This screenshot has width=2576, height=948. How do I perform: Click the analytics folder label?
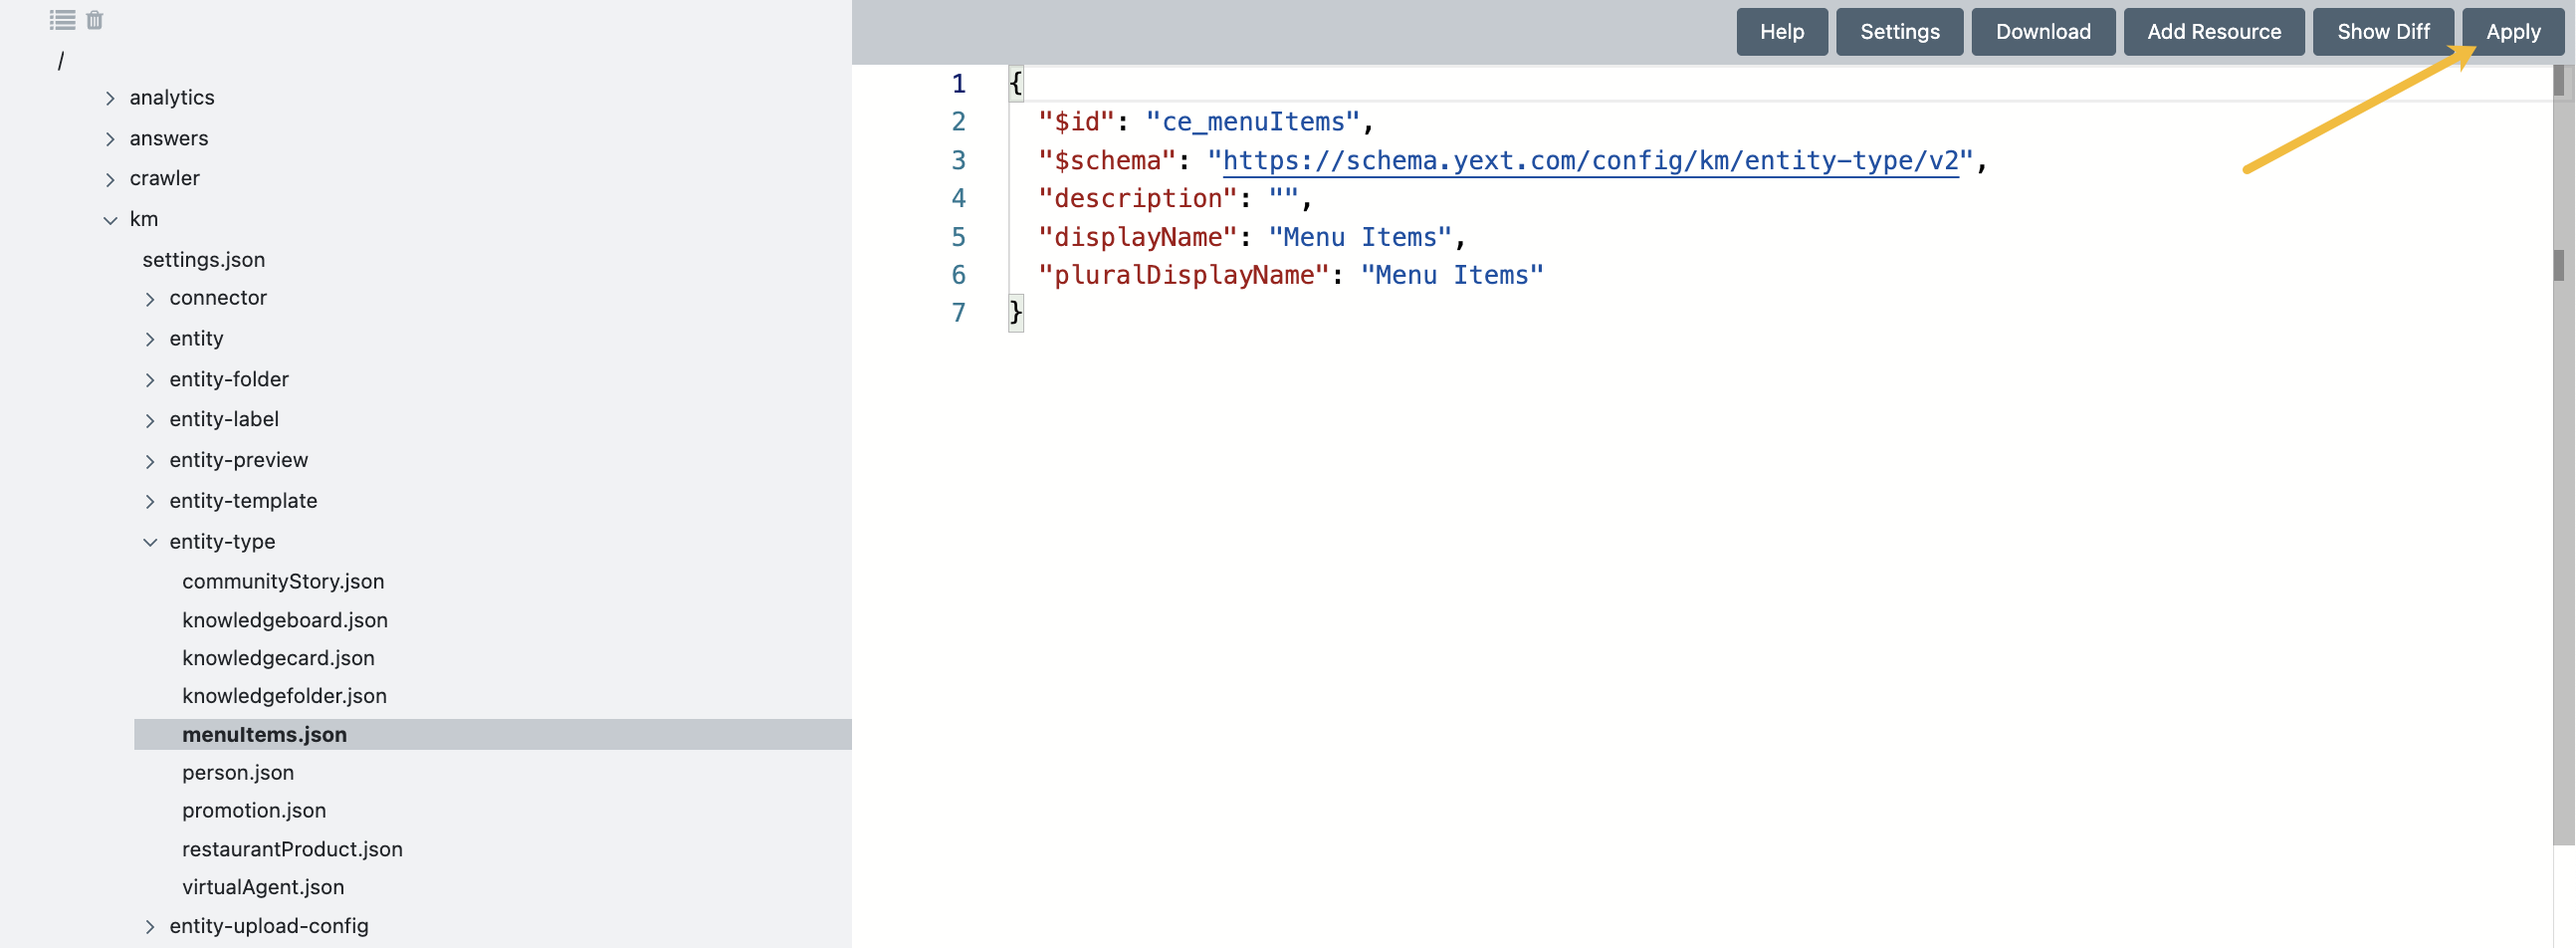coord(172,97)
